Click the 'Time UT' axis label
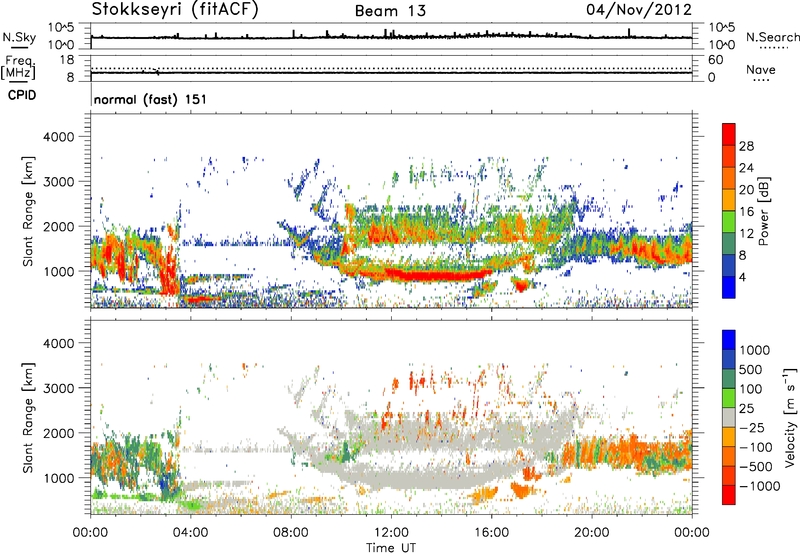800x554 pixels. 391,547
